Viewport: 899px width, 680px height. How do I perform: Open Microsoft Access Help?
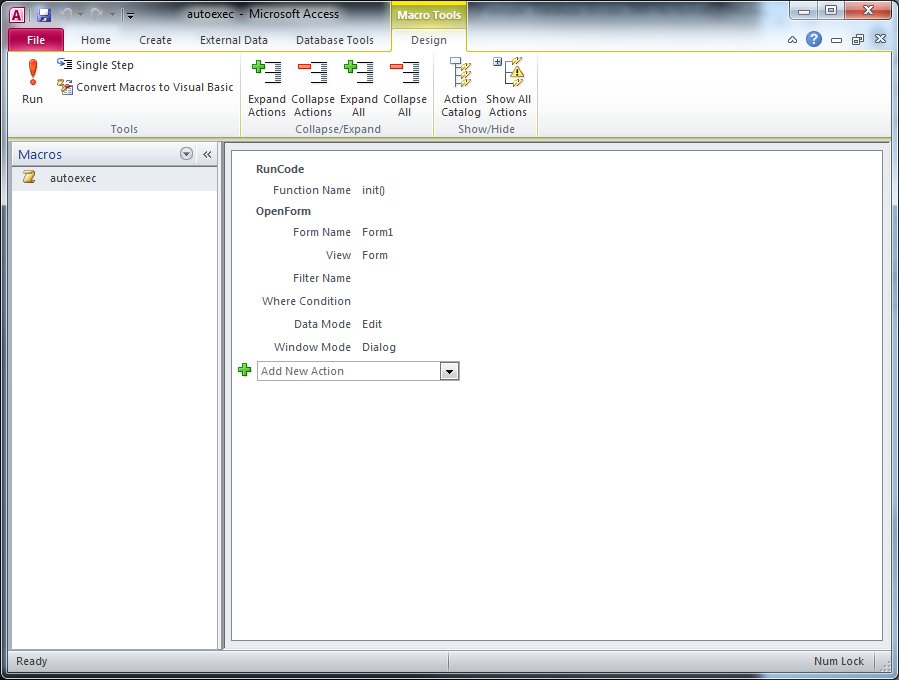point(814,40)
